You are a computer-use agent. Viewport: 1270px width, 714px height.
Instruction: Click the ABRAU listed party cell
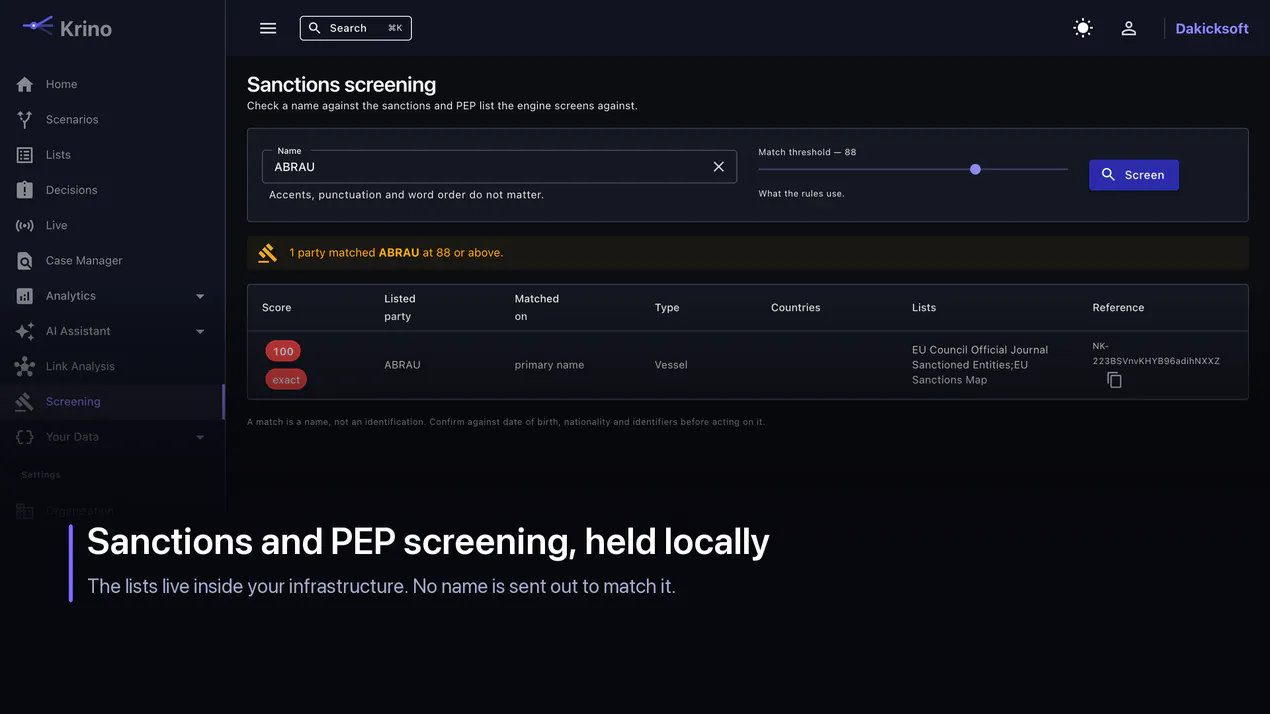402,365
